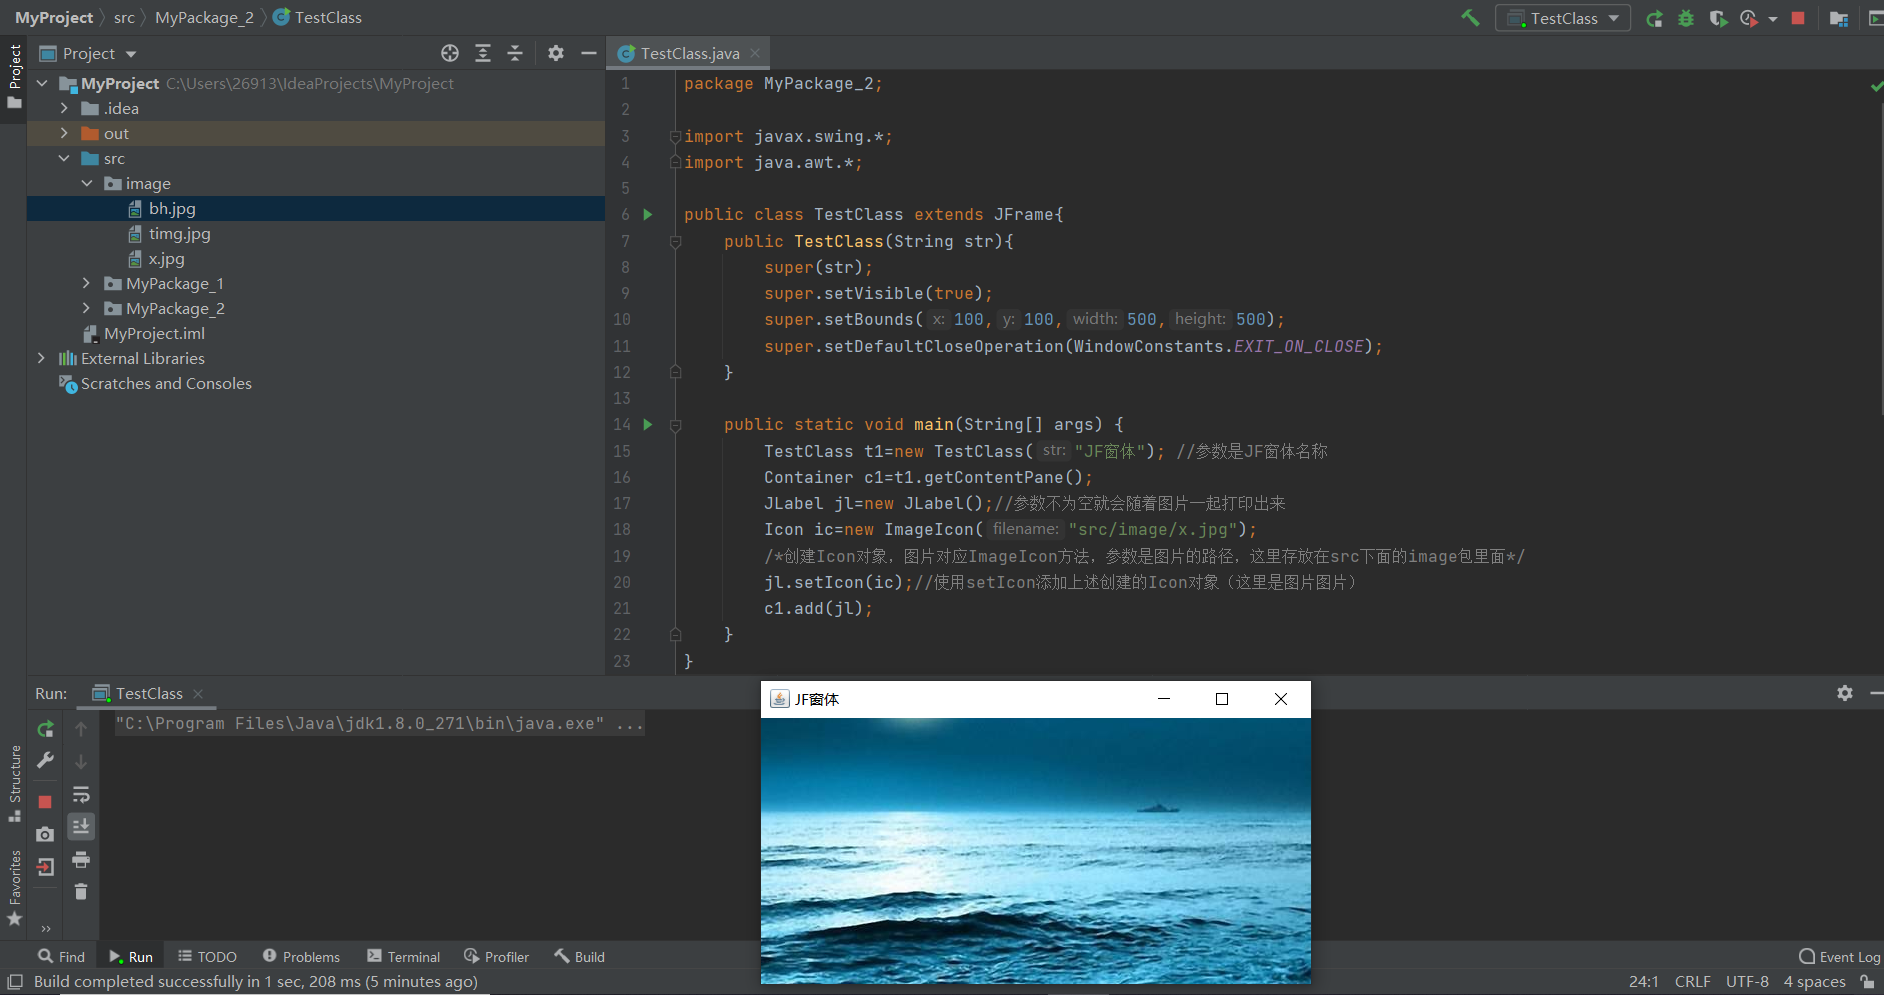Expand the .idea folder
Viewport: 1884px width, 995px height.
(64, 108)
